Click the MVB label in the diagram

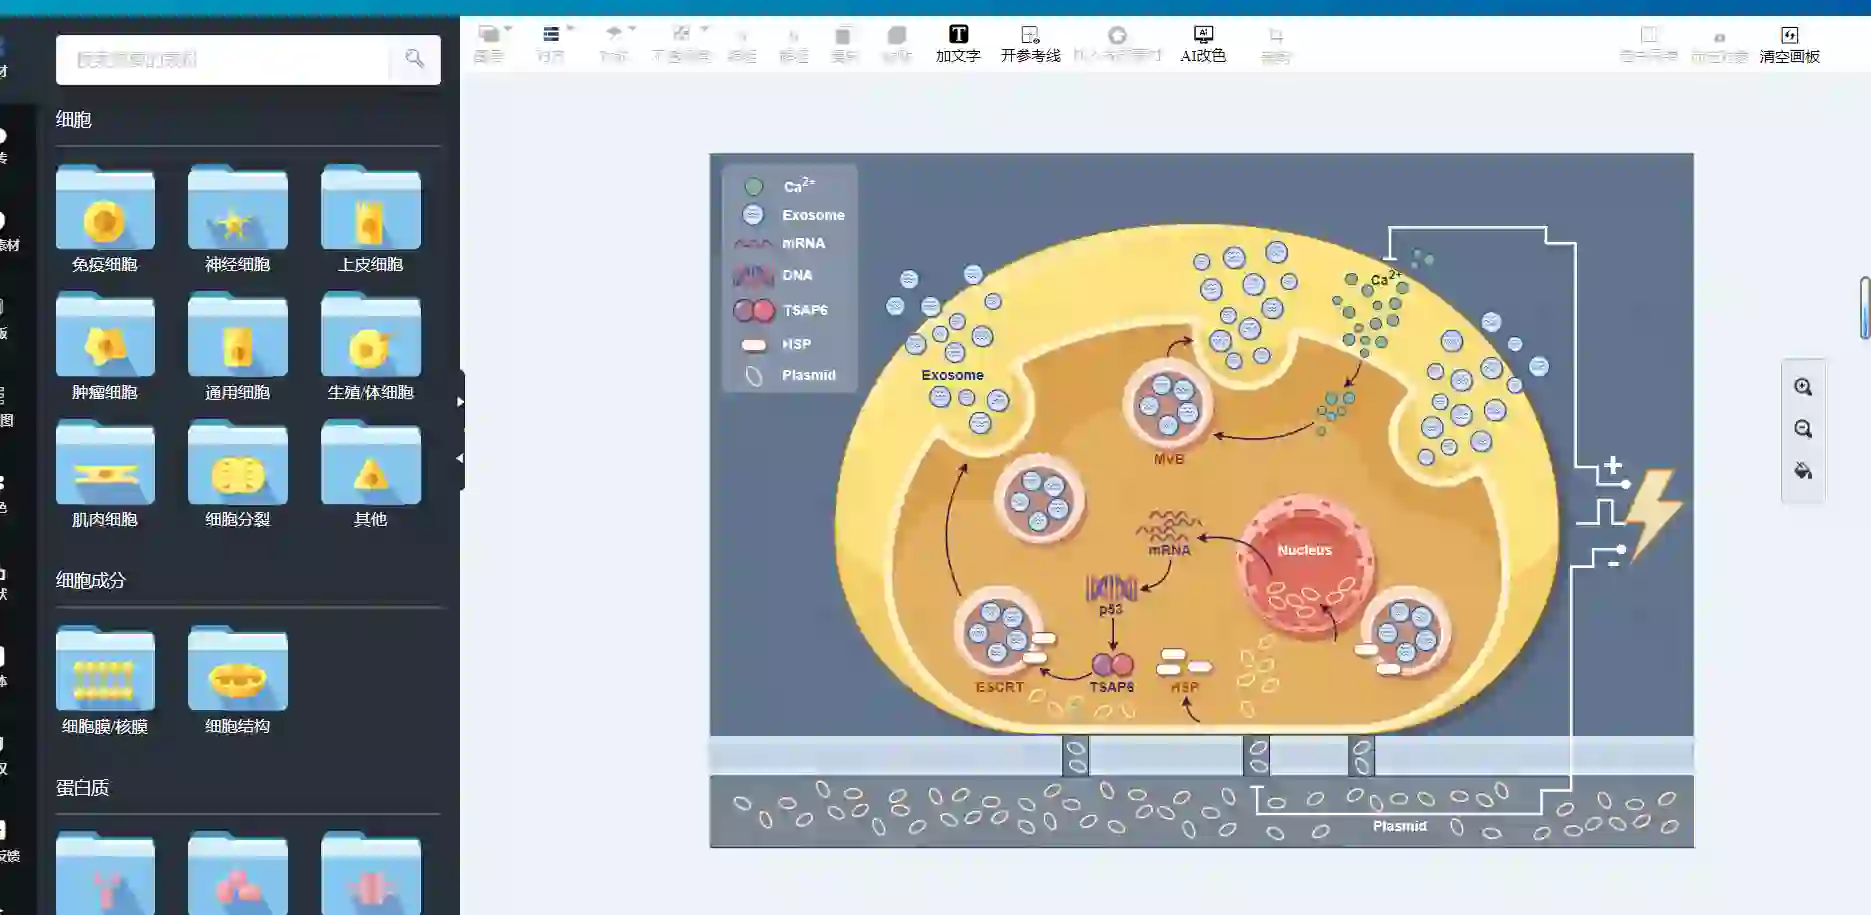[1168, 459]
